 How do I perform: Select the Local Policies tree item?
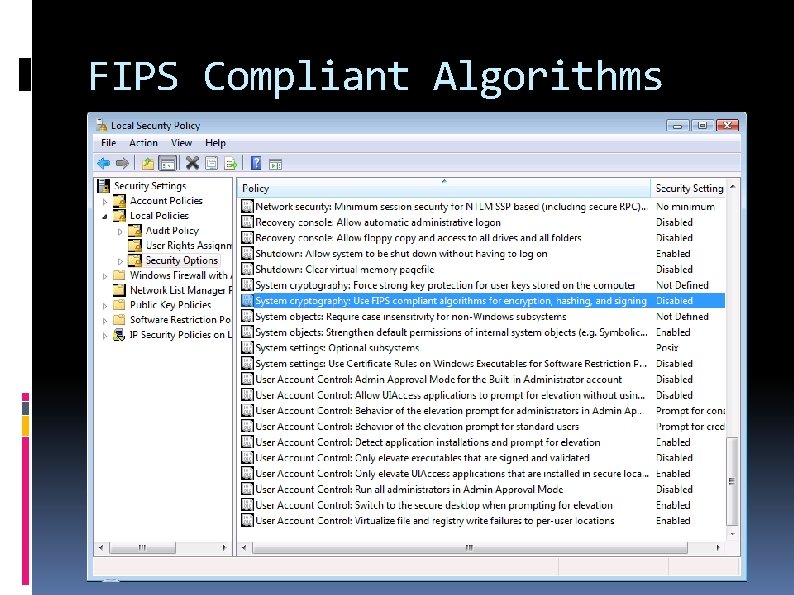159,216
